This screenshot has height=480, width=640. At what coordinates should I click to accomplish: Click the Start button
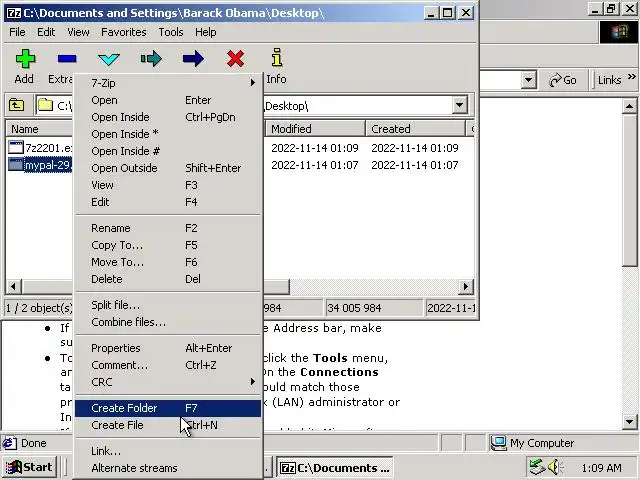click(29, 467)
